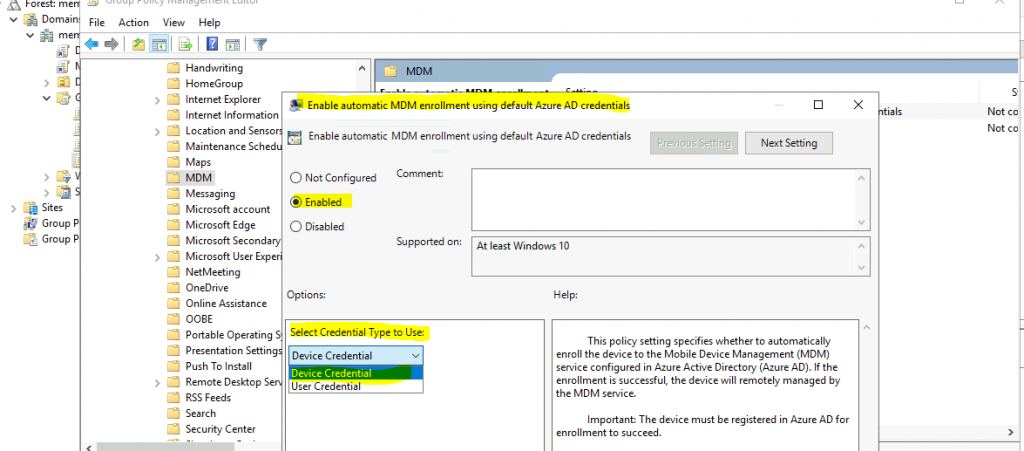Click the folder icon in MDM header bar
Screen dimensions: 1024x451
tap(391, 71)
